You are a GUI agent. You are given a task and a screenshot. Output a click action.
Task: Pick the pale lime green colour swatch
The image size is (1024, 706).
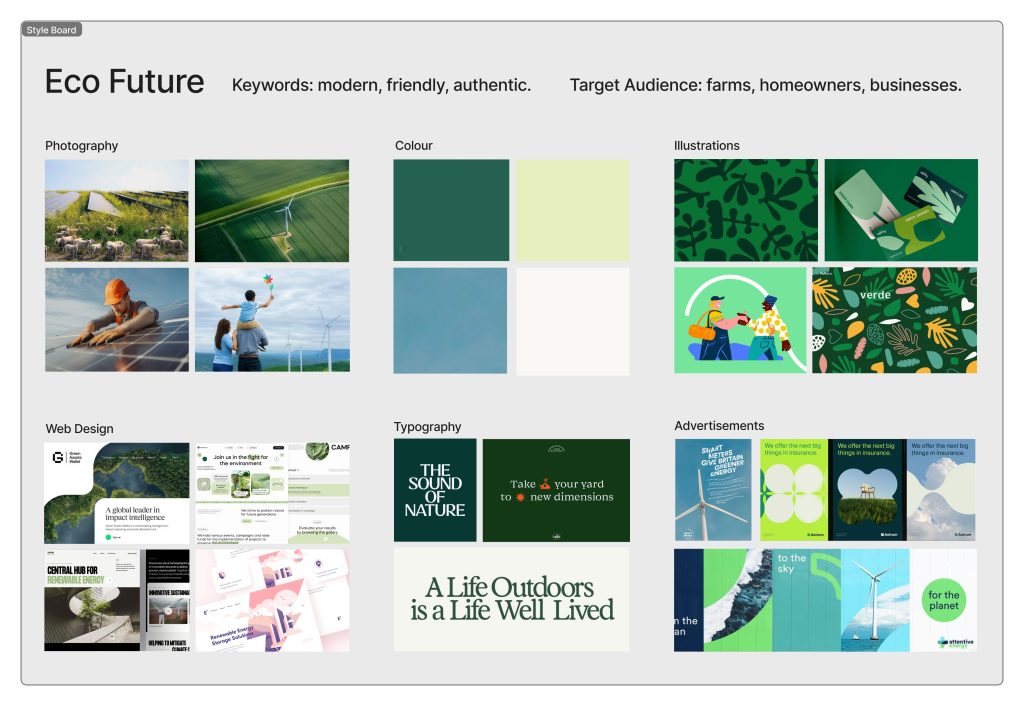click(x=572, y=210)
